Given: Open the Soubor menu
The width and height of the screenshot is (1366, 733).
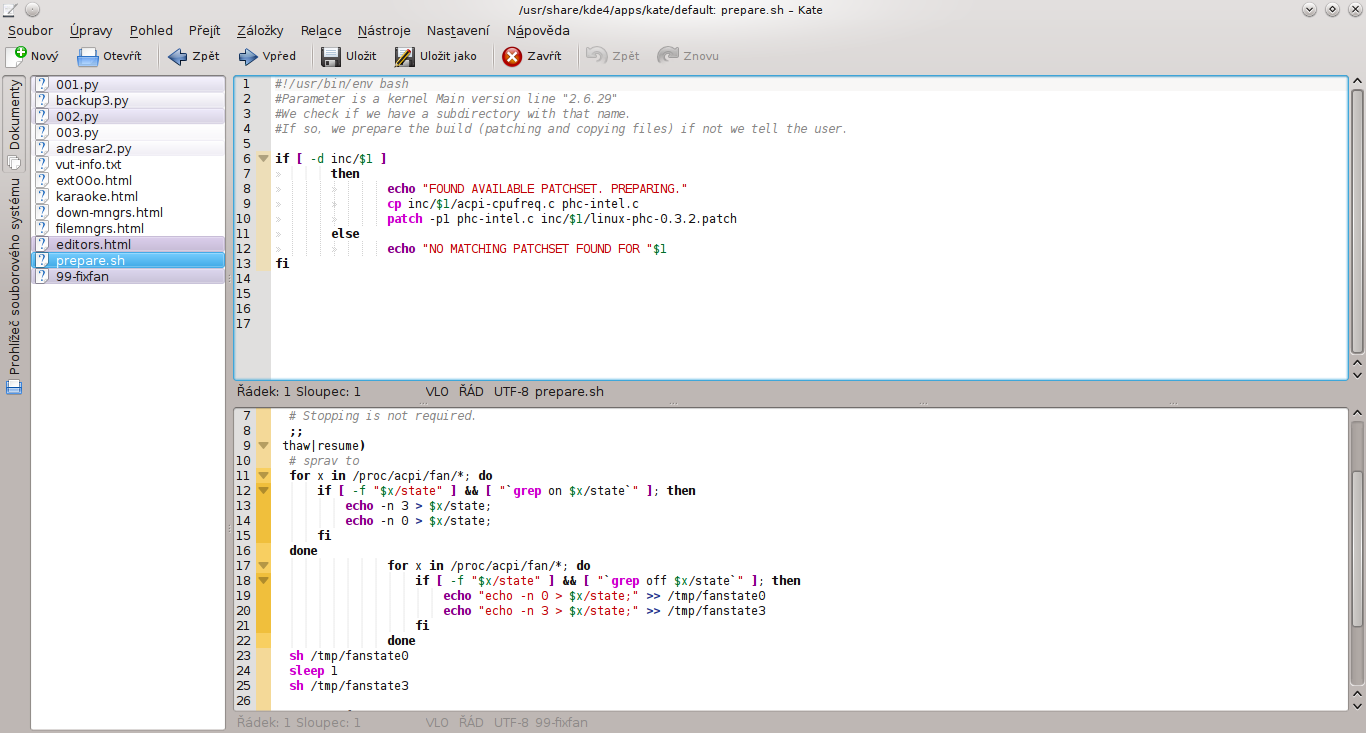Looking at the screenshot, I should [30, 30].
